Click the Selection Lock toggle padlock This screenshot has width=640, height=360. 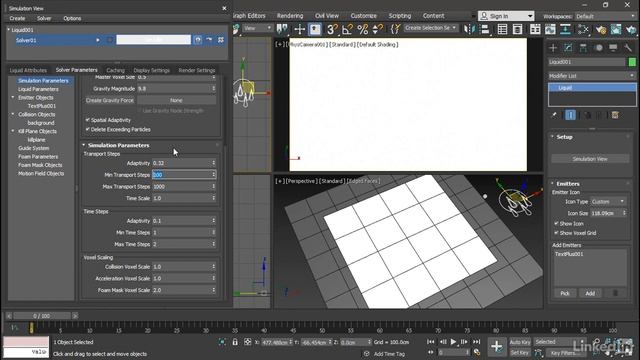[235, 342]
